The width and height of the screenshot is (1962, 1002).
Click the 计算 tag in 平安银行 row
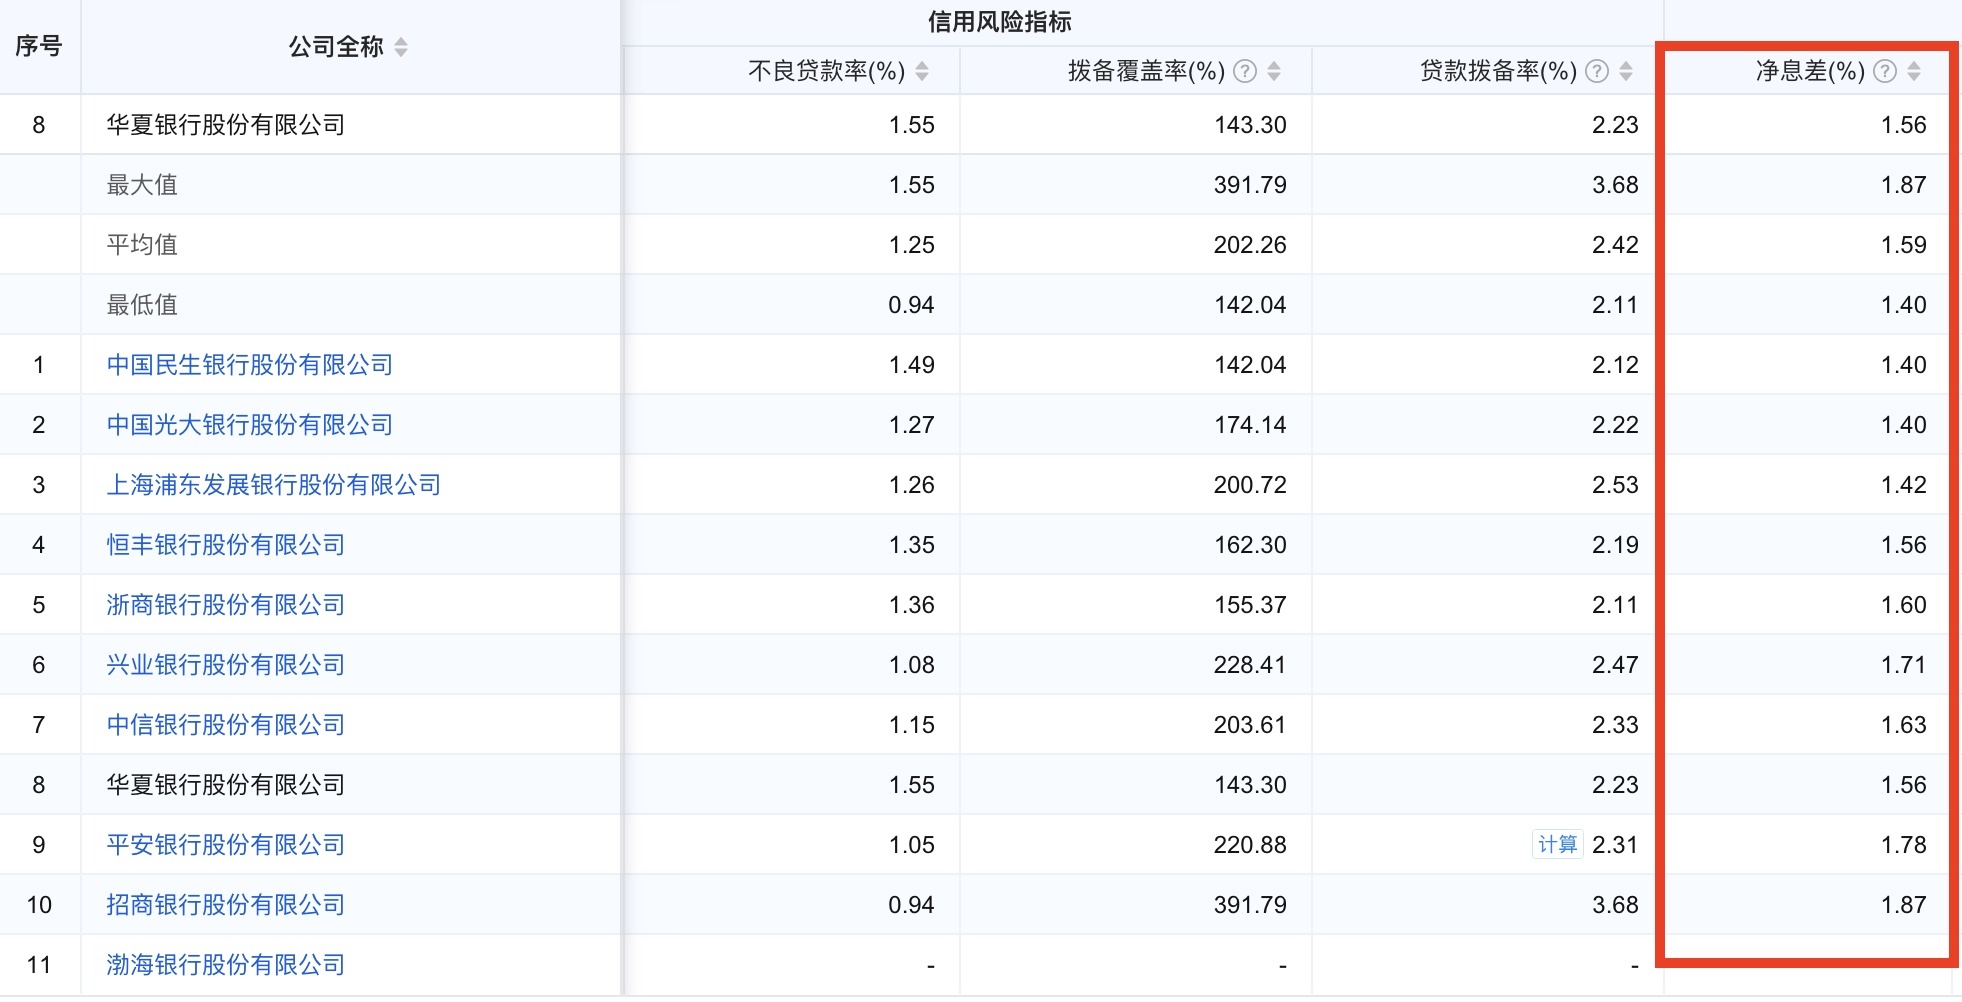click(1557, 845)
